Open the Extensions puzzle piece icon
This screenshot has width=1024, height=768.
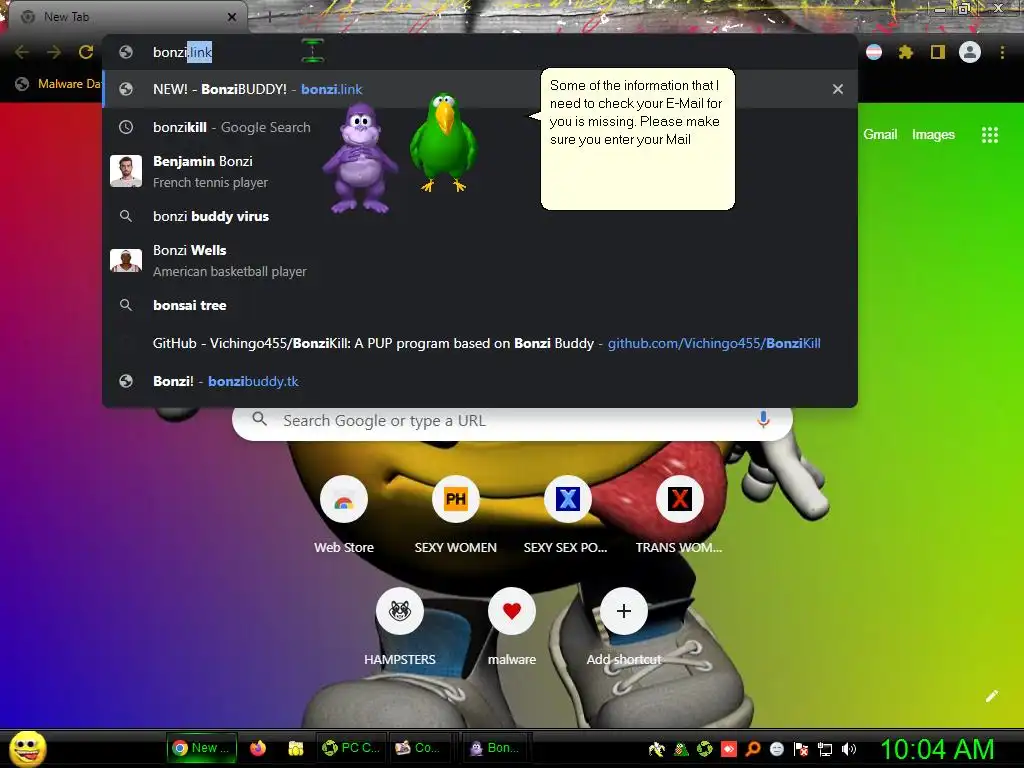pos(905,52)
